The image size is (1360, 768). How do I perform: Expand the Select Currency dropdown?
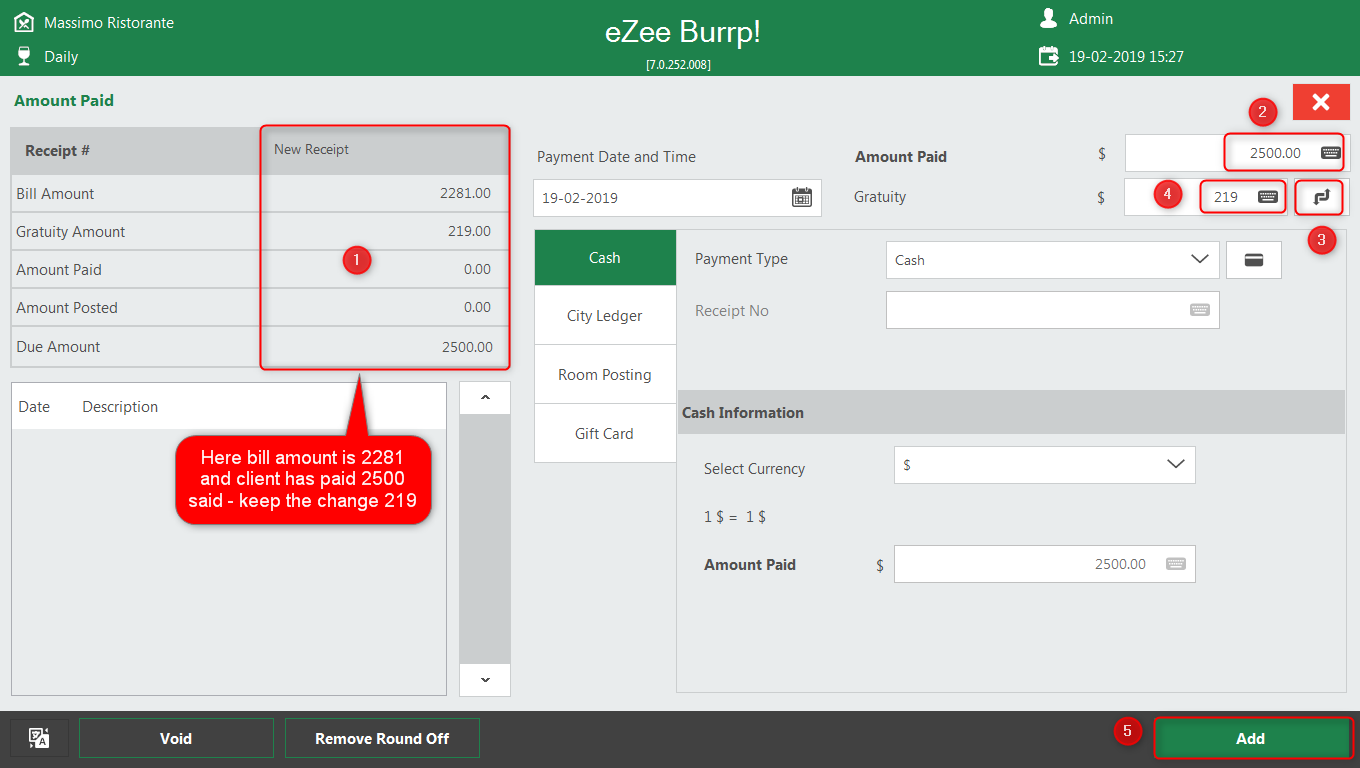click(x=1176, y=464)
